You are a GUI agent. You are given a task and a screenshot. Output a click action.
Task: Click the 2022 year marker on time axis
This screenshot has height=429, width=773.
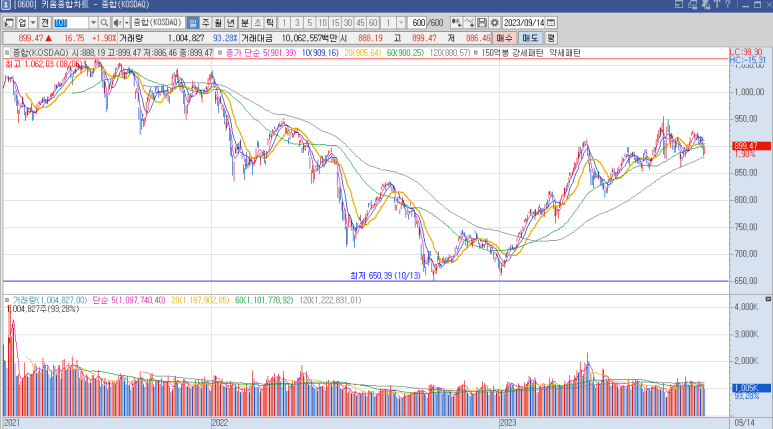pyautogui.click(x=220, y=423)
